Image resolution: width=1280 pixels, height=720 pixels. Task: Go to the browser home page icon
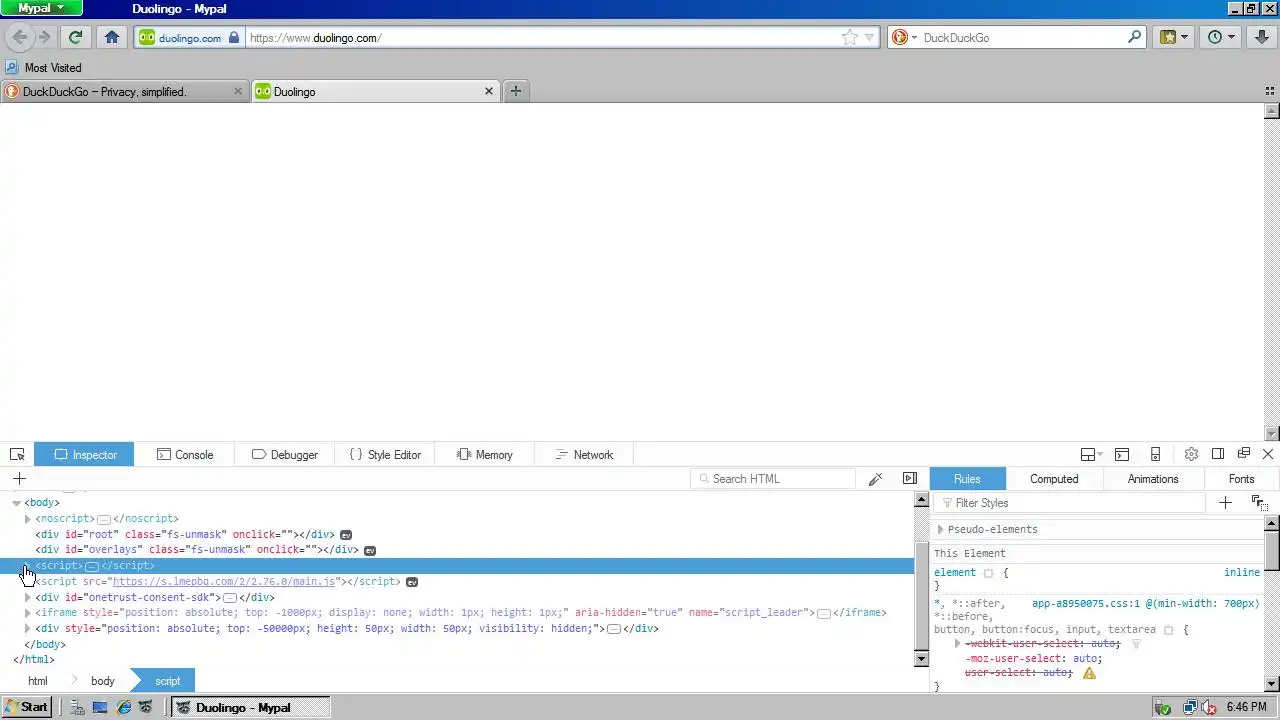point(112,37)
